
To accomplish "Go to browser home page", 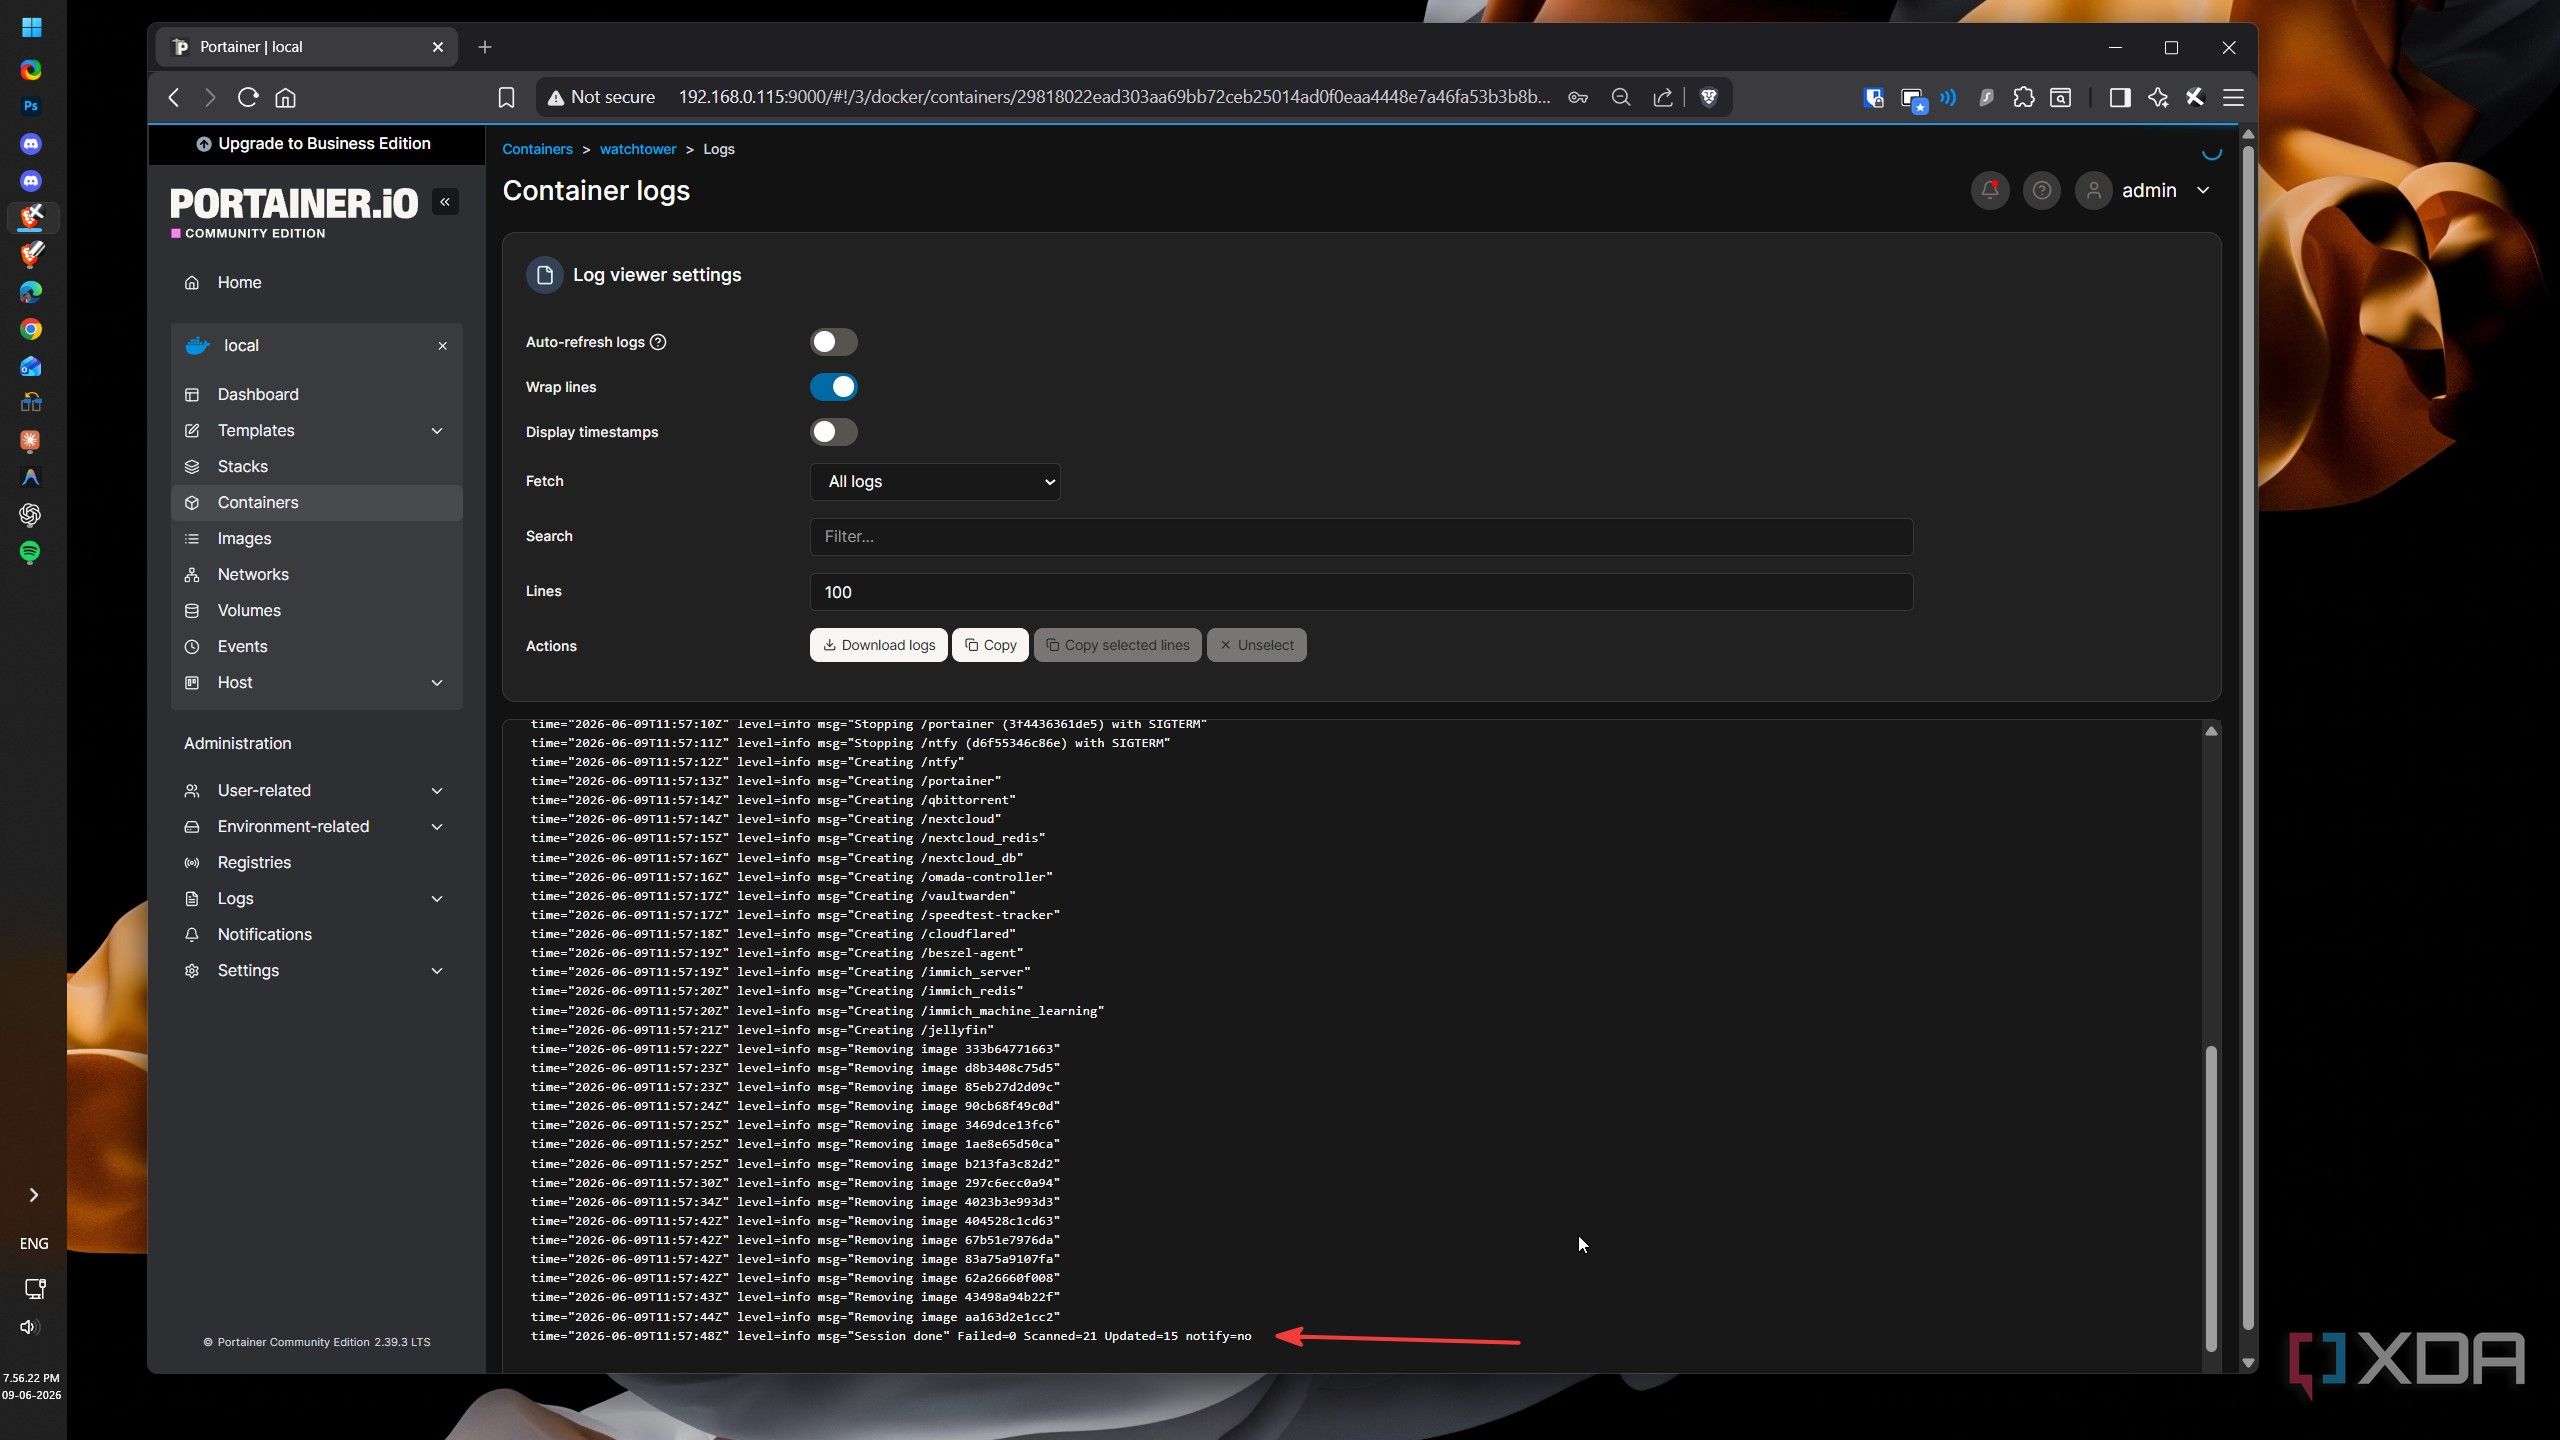I will coord(286,97).
